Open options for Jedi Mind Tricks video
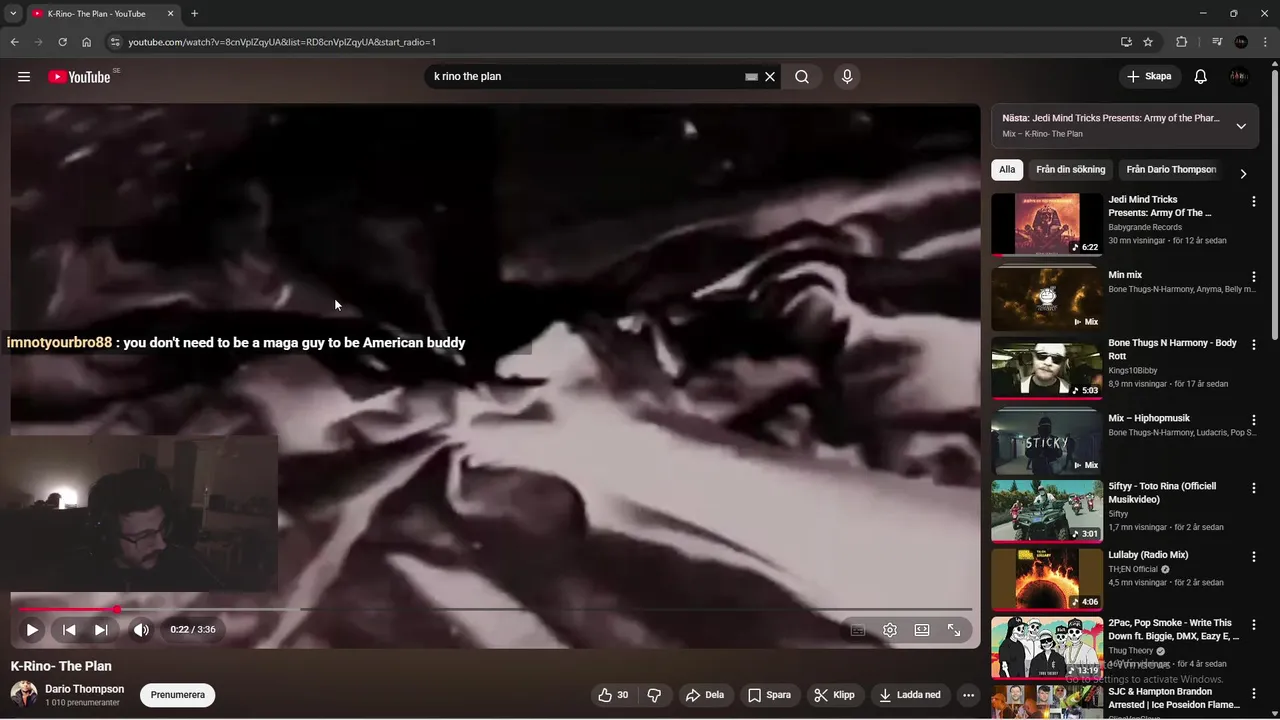The image size is (1280, 720). click(1254, 201)
